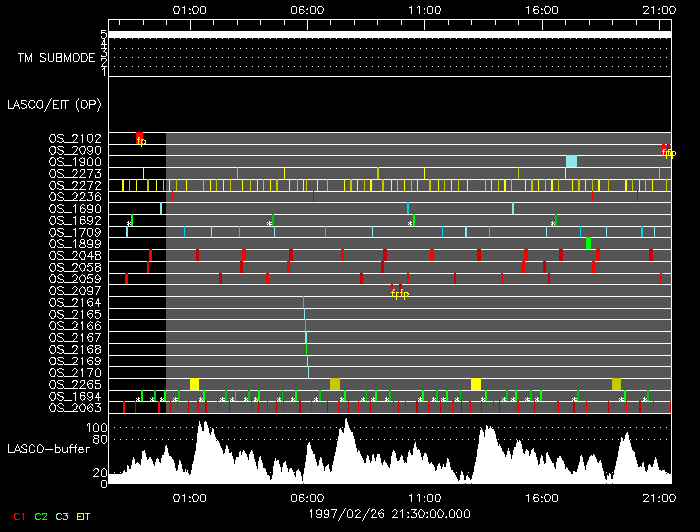
Task: Select the first yellow block in the OS_2265 row
Action: point(195,384)
